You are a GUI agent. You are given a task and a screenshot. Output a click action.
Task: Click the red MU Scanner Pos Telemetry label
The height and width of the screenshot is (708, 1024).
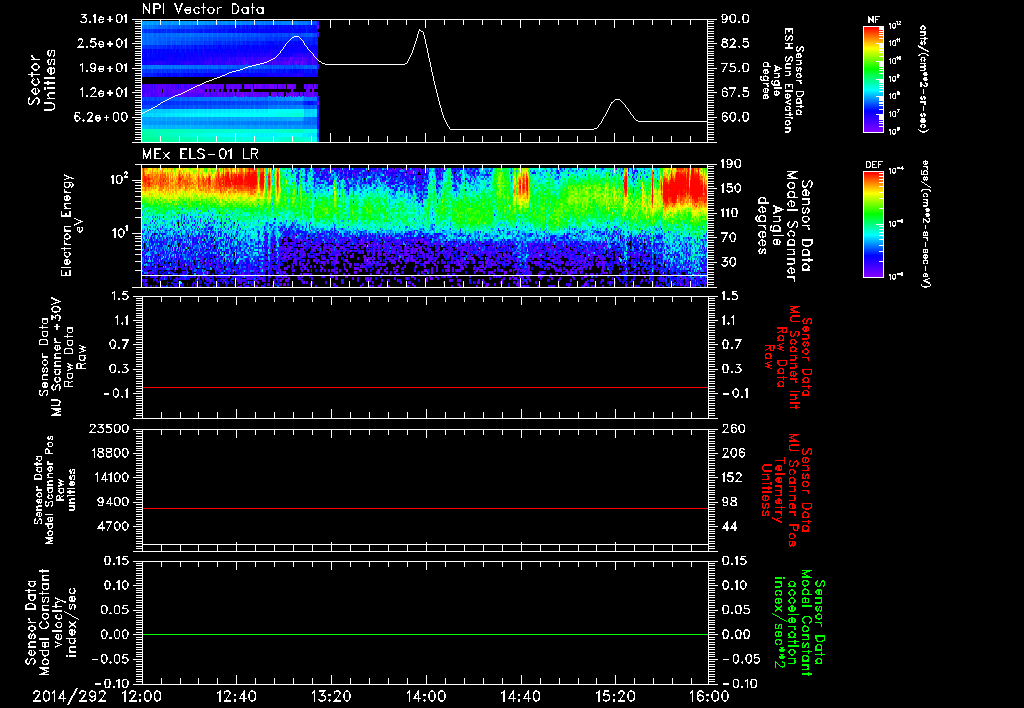pyautogui.click(x=786, y=490)
